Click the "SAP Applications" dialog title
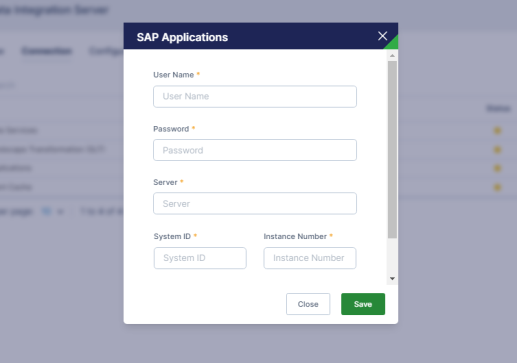Viewport: 517px width, 363px height. click(x=182, y=37)
